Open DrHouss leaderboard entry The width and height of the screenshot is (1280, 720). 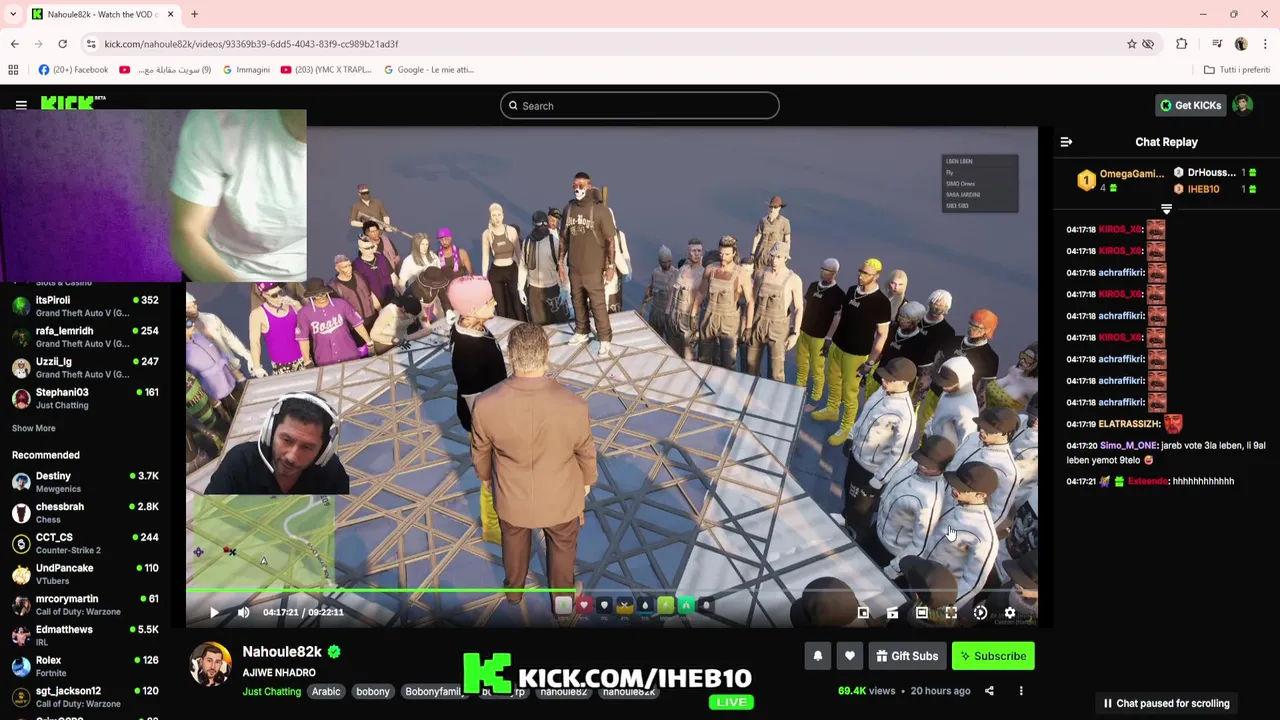point(1214,172)
